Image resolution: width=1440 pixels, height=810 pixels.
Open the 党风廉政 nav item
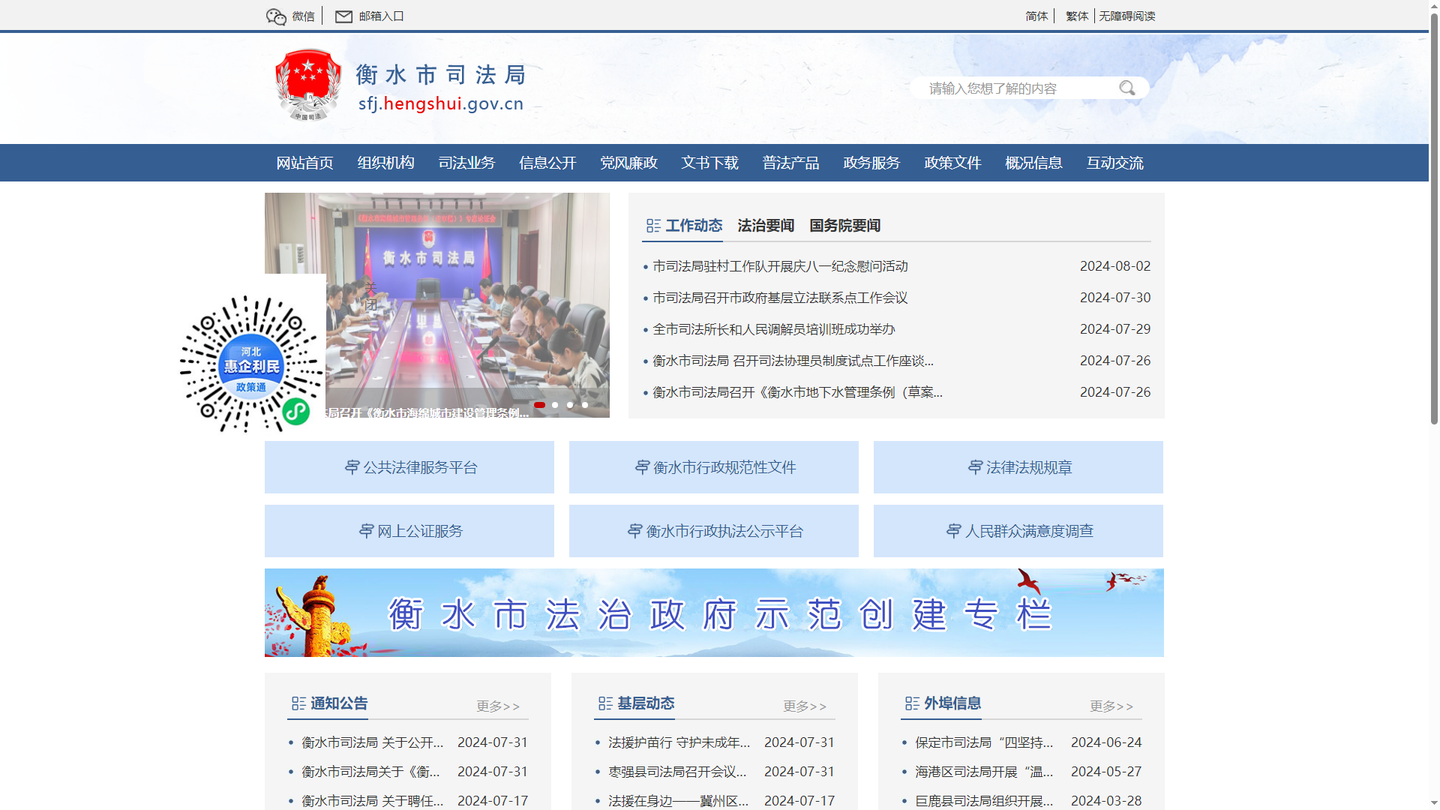[629, 163]
